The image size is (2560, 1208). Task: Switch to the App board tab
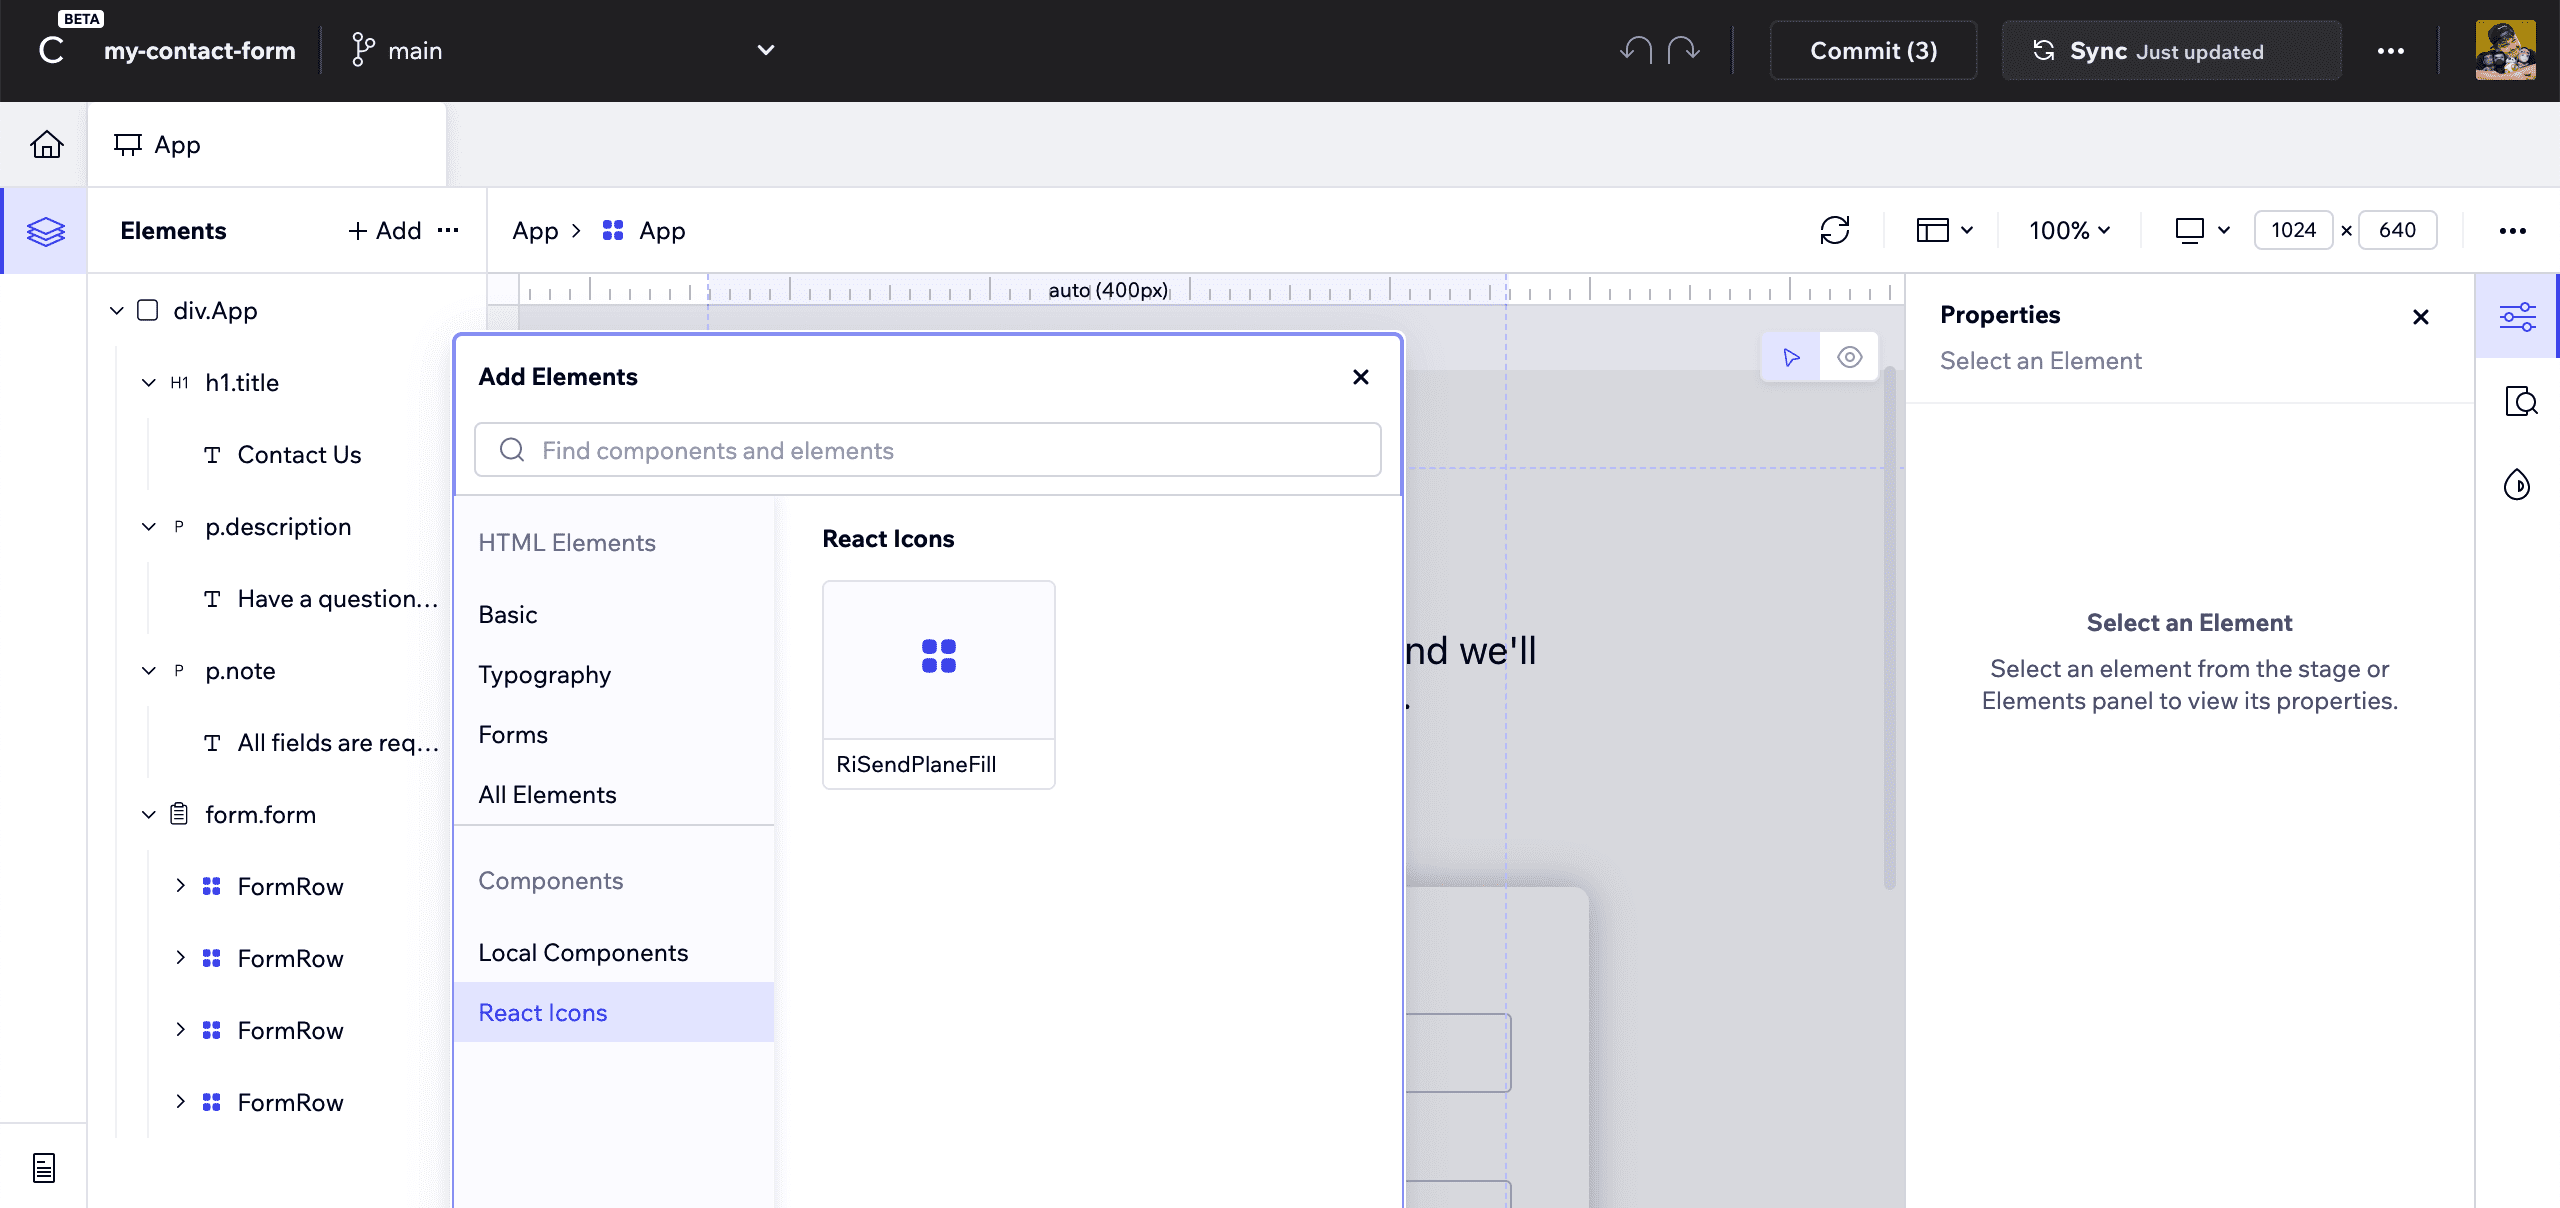267,145
